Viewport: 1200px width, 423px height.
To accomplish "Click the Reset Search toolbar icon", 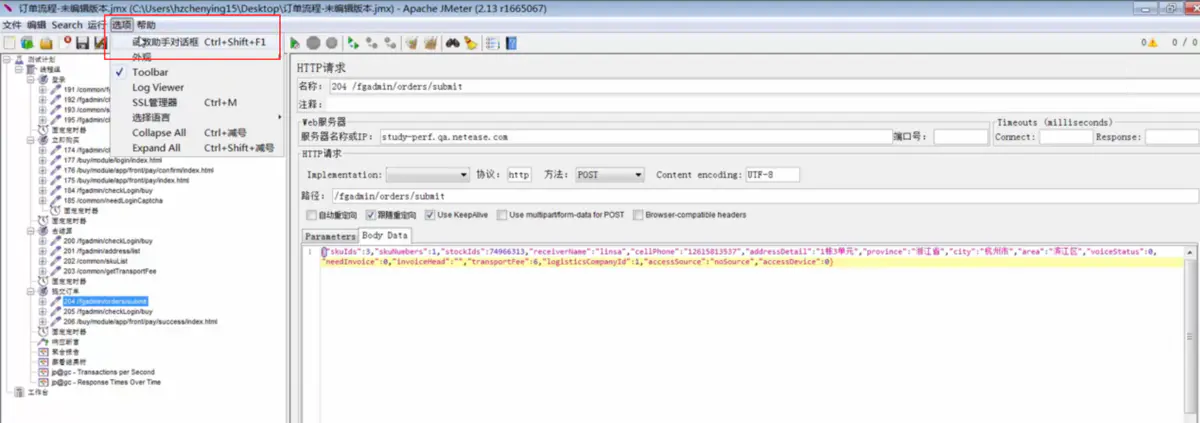I will [470, 43].
